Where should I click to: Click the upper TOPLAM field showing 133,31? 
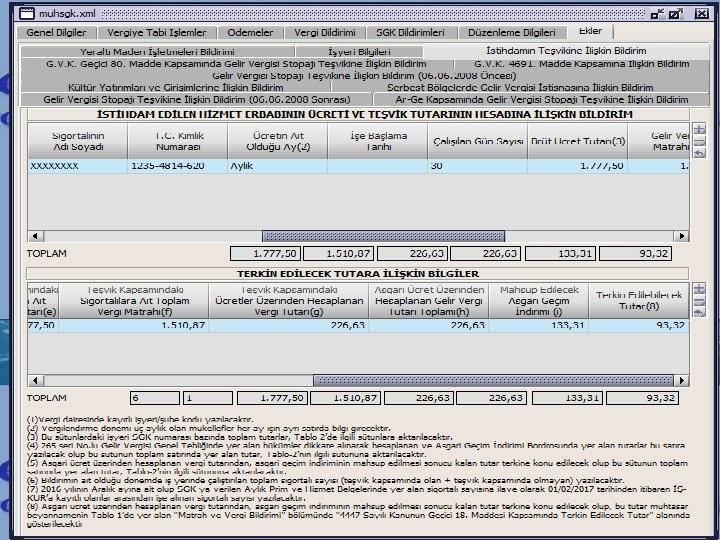[561, 253]
